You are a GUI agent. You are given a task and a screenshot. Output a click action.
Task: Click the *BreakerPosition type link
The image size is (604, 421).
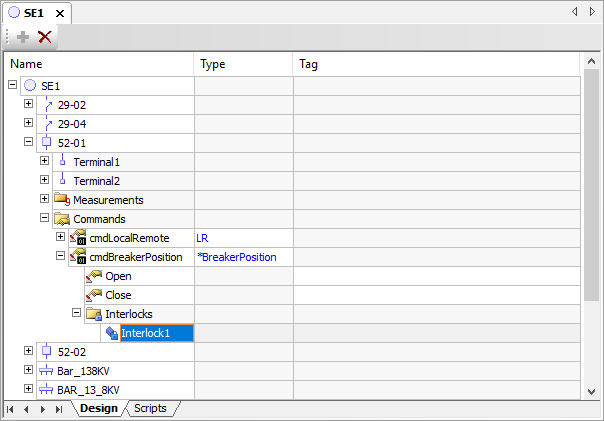click(x=236, y=257)
